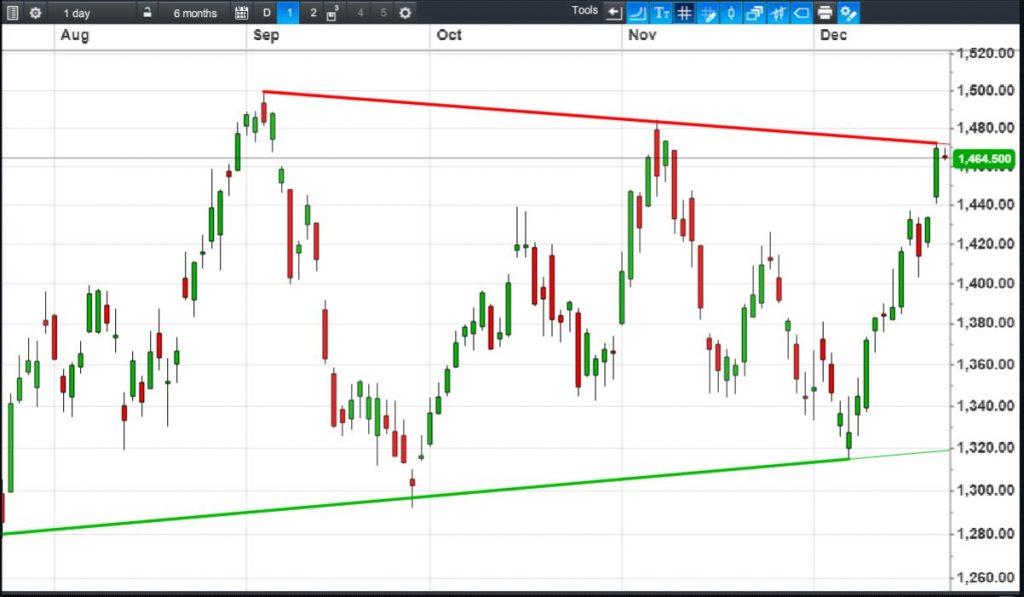The height and width of the screenshot is (597, 1024).
Task: Click the Oct date axis label
Action: pos(449,35)
